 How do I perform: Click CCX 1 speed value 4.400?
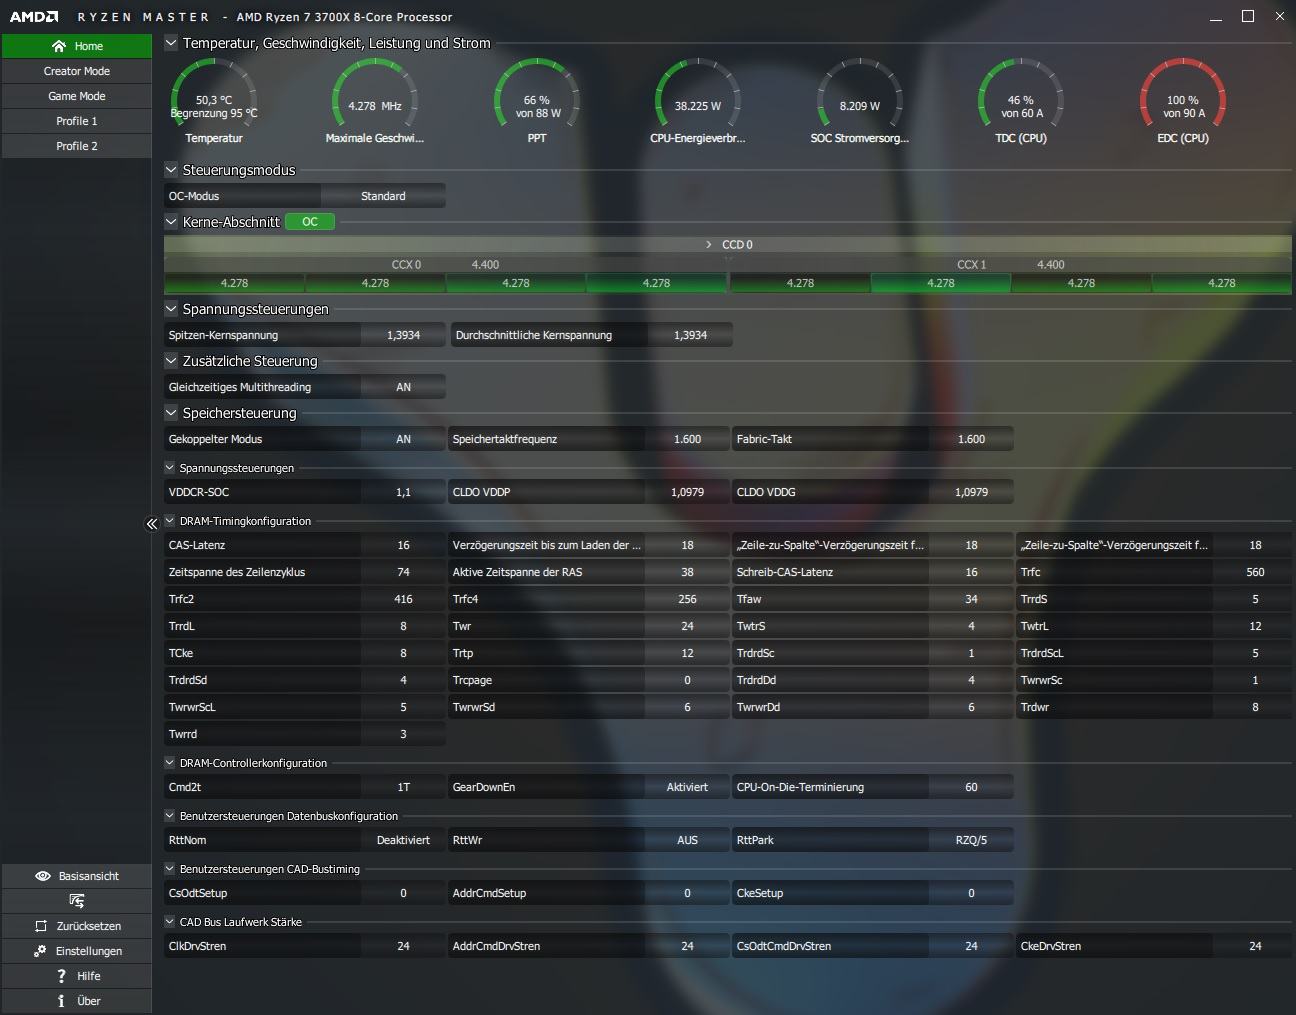[x=1051, y=265]
